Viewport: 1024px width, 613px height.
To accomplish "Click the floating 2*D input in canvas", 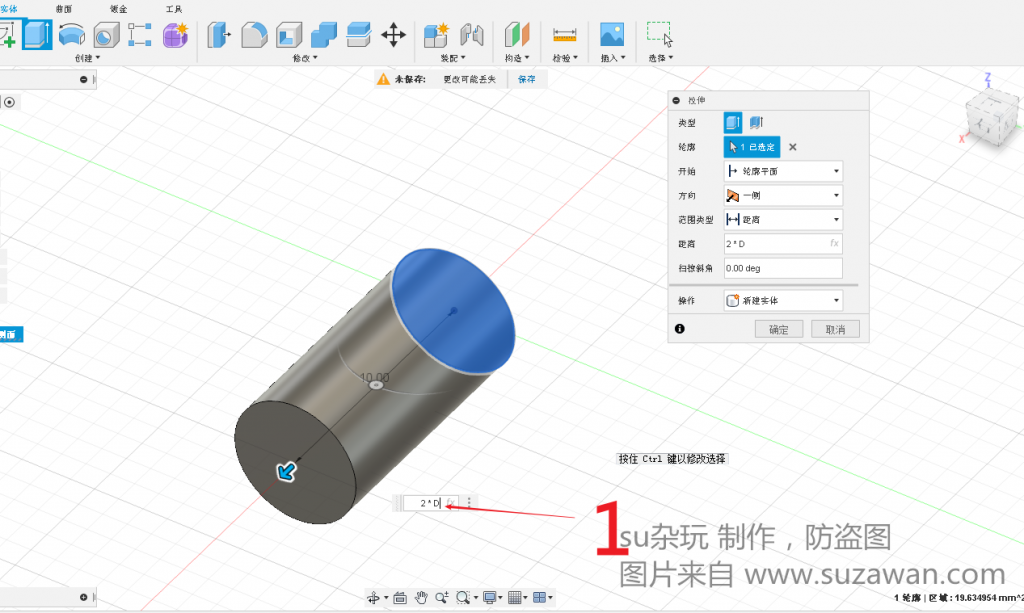I will tap(430, 503).
